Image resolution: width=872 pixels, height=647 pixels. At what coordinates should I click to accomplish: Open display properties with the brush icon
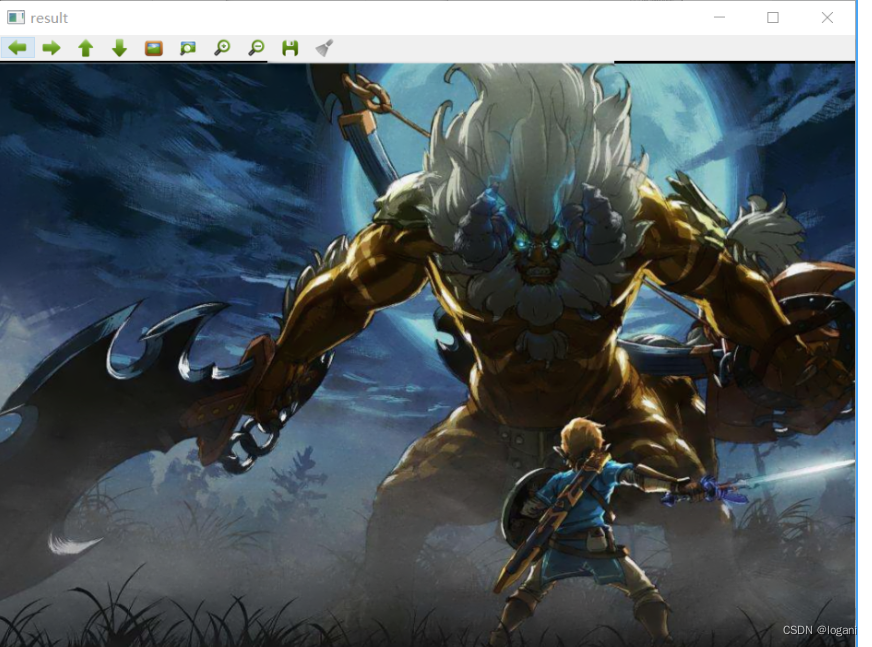(x=324, y=48)
